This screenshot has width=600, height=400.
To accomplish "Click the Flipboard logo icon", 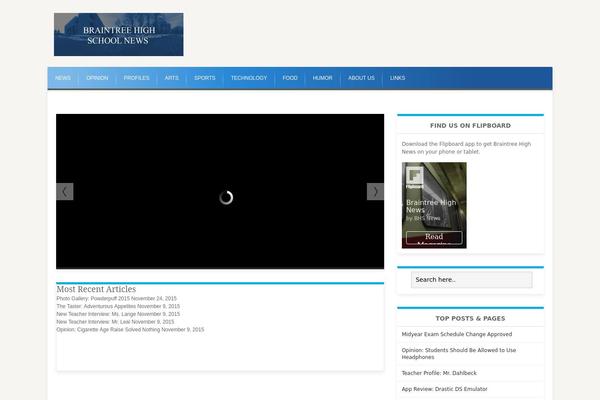I will 414,176.
